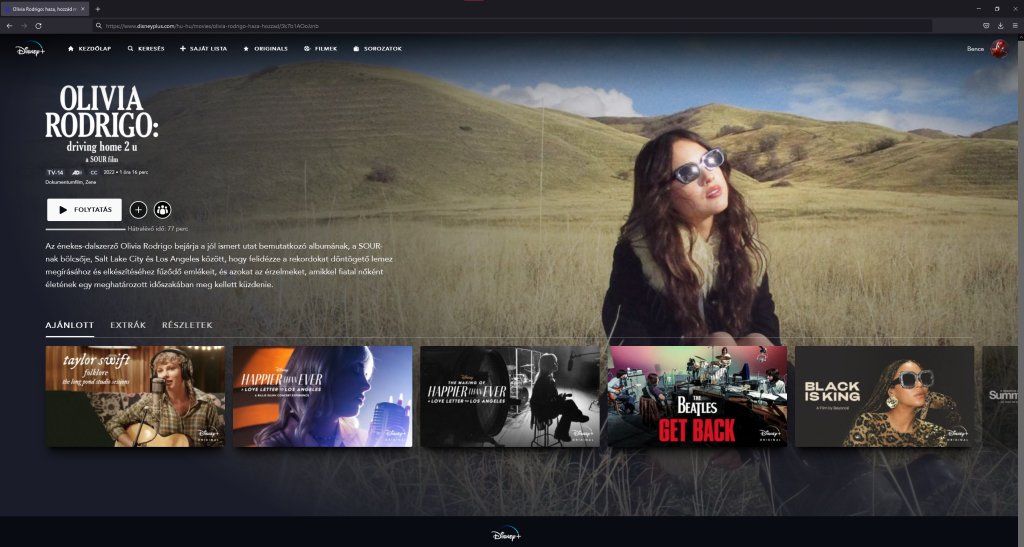Screen dimensions: 1024x547
Task: Click the Disney+ logo in the footer
Action: [506, 534]
